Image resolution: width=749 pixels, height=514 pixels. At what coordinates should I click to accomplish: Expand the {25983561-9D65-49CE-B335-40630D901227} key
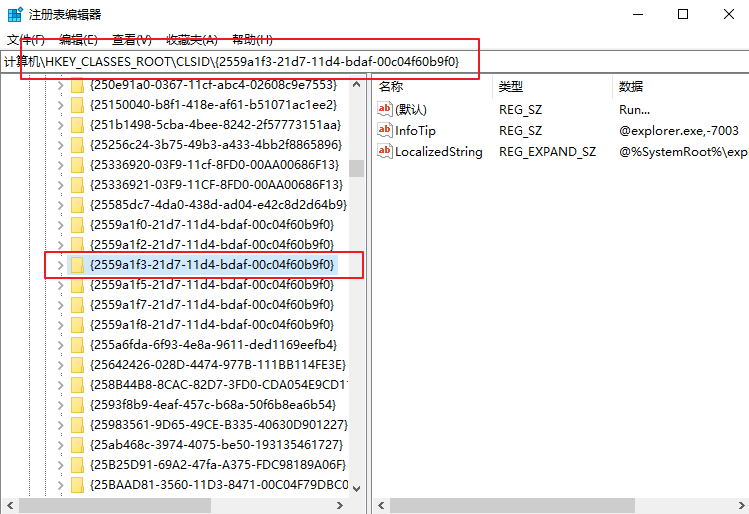pyautogui.click(x=59, y=425)
